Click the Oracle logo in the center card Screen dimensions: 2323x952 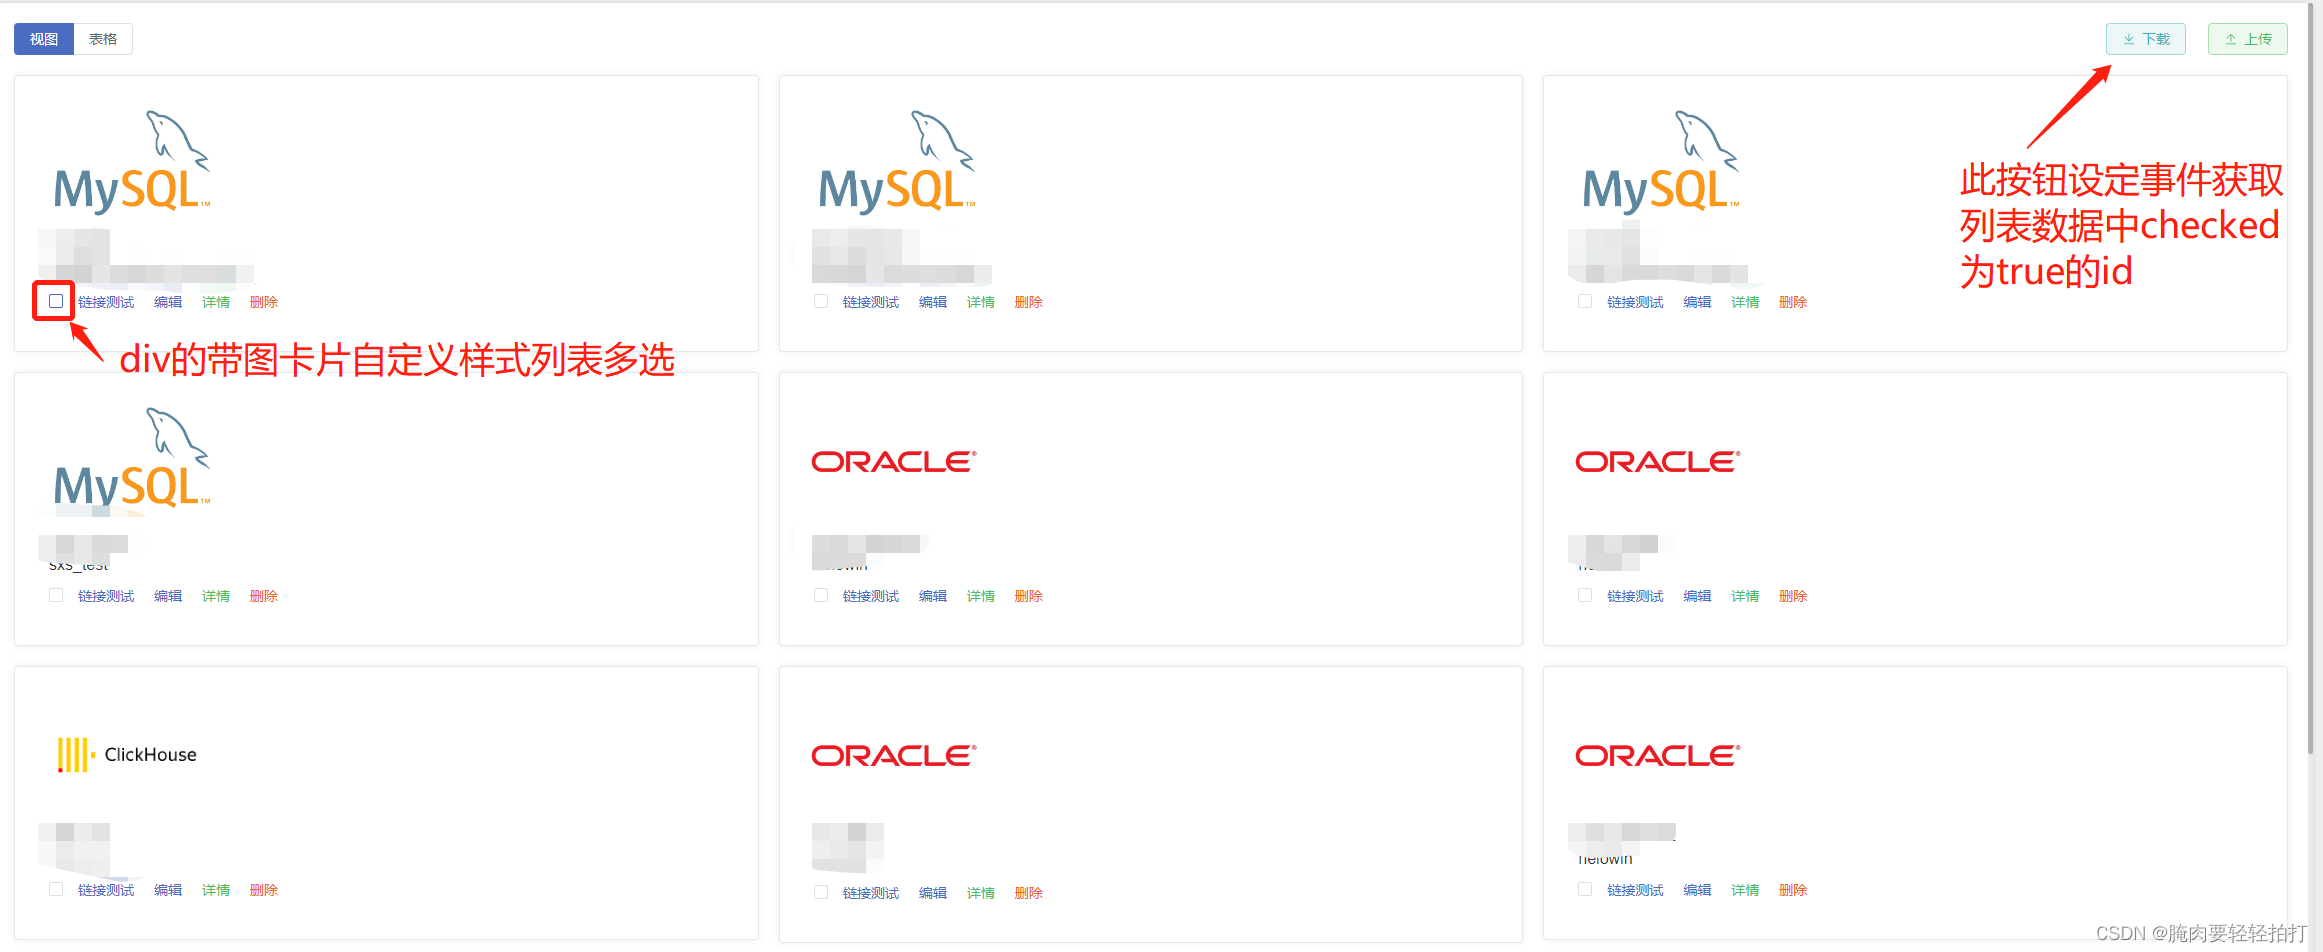(892, 461)
